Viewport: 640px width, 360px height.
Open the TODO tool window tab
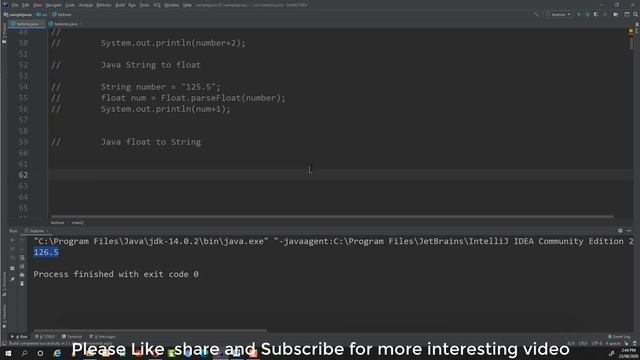coord(45,337)
